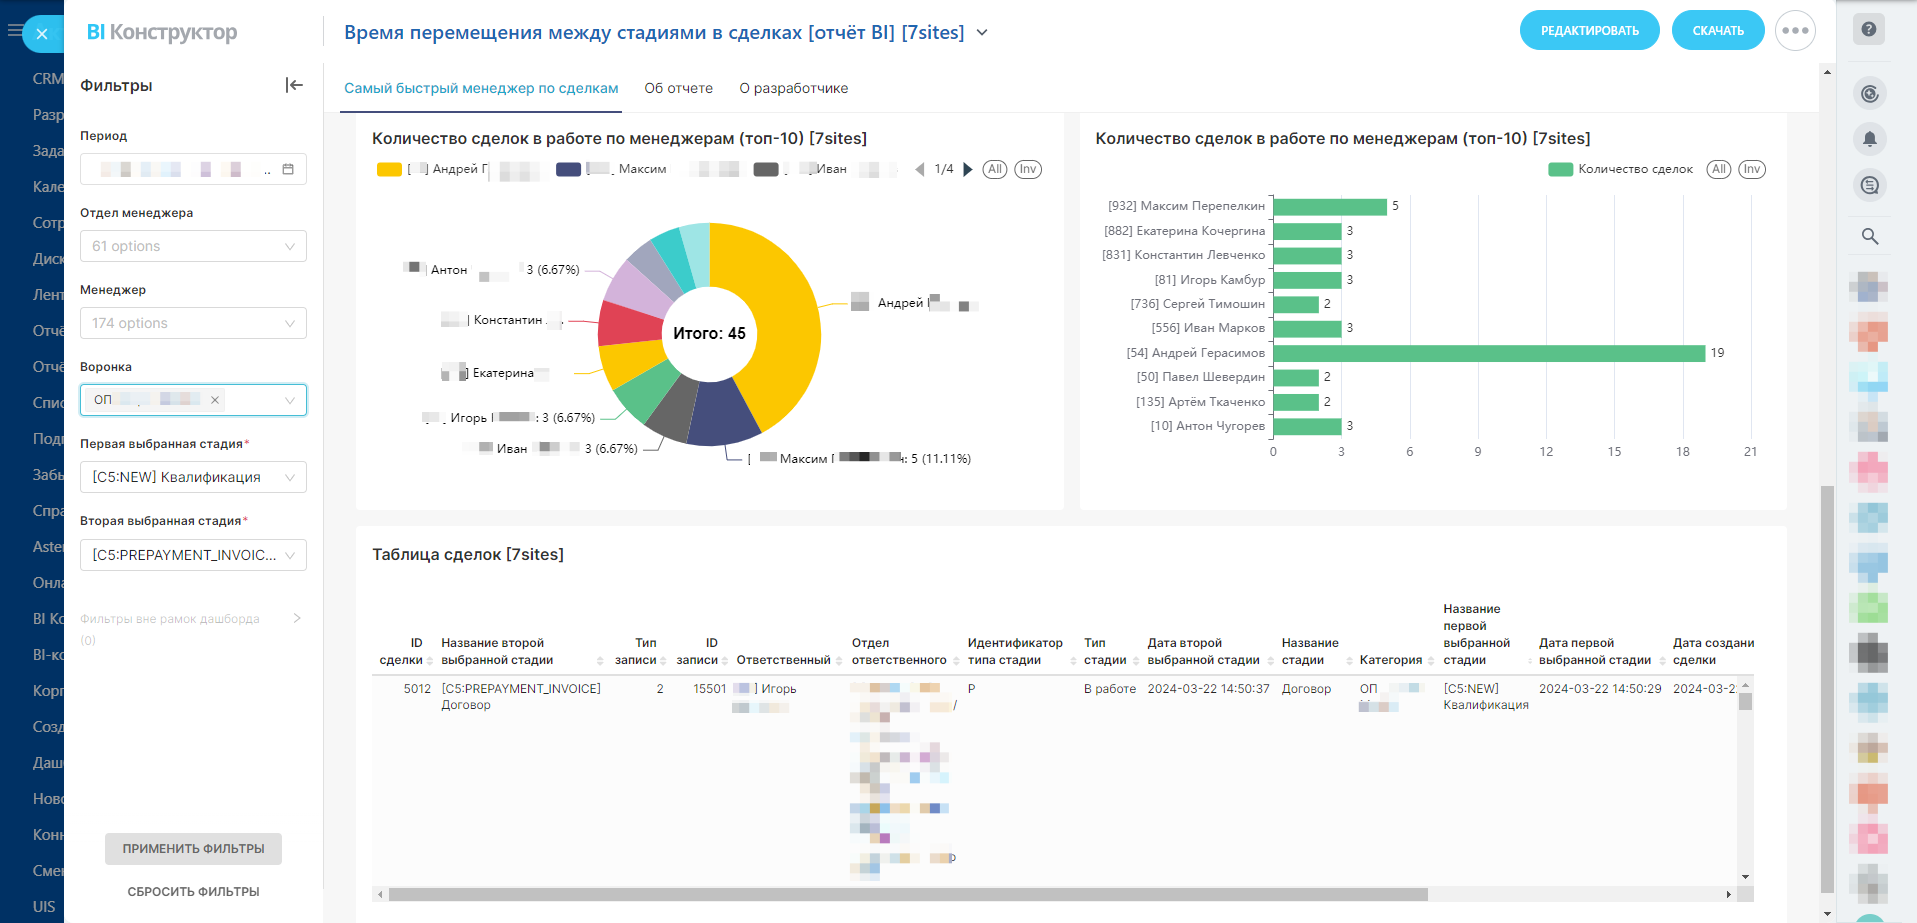The height and width of the screenshot is (923, 1917).
Task: Go to next pie chart legend page
Action: [x=968, y=170]
